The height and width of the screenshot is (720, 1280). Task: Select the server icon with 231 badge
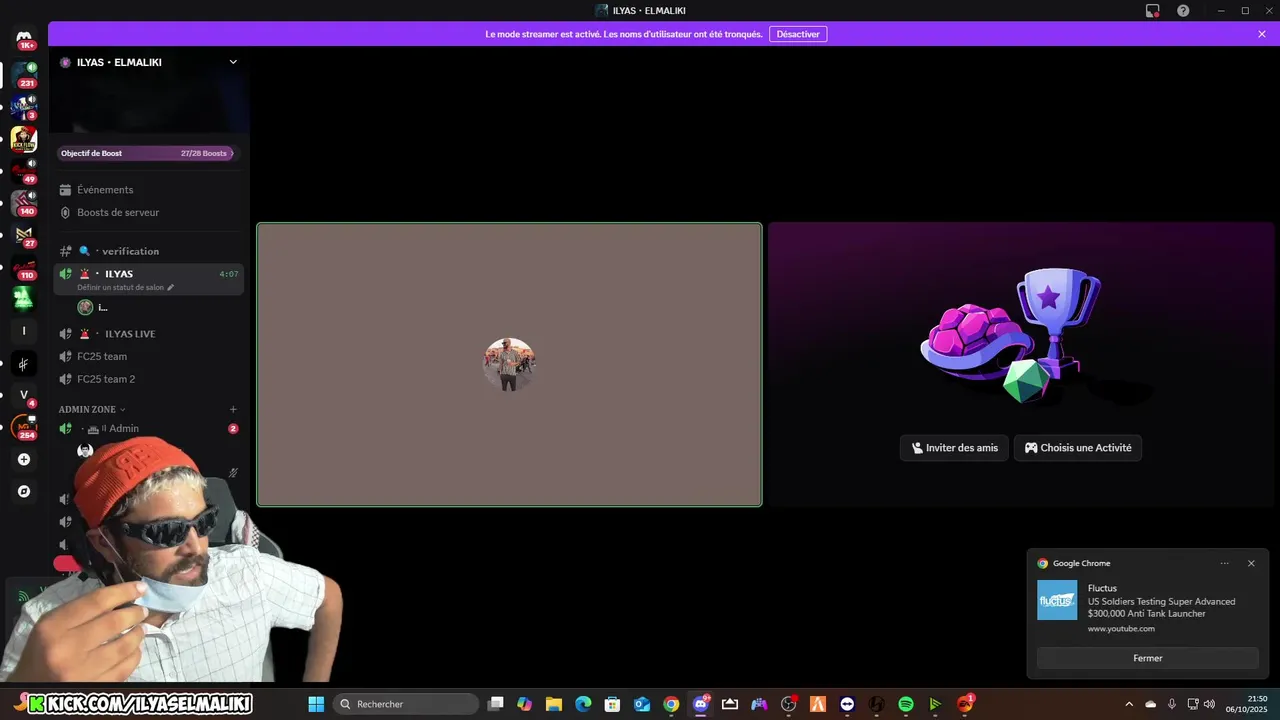(x=24, y=74)
